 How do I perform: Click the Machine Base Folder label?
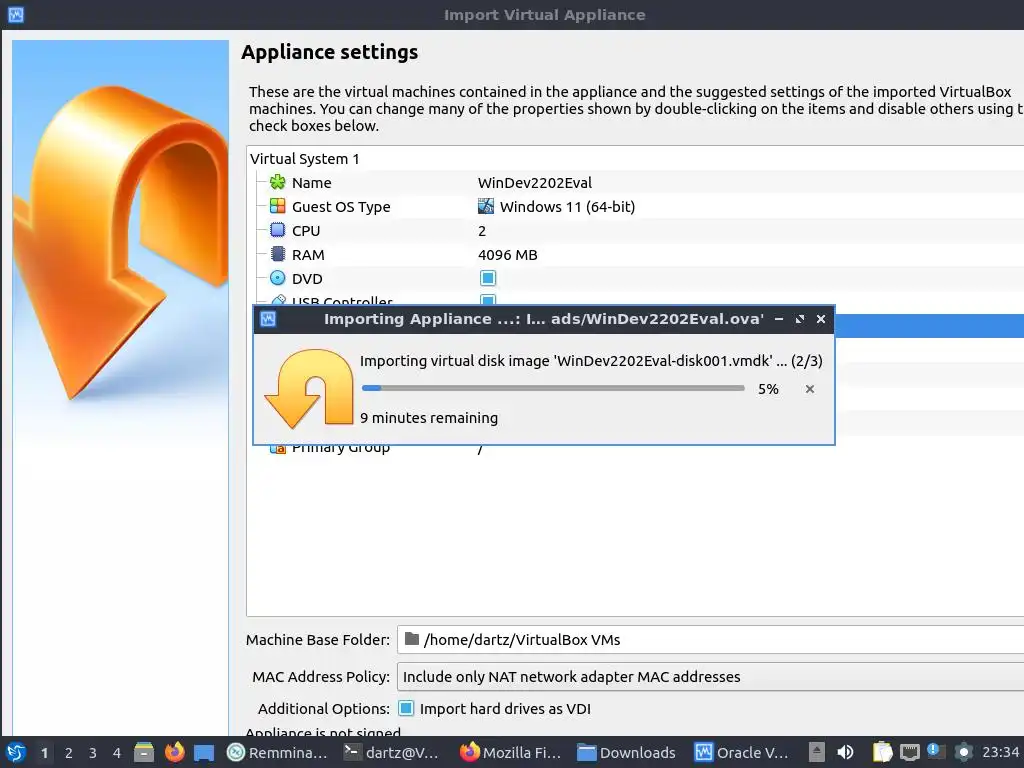(317, 640)
